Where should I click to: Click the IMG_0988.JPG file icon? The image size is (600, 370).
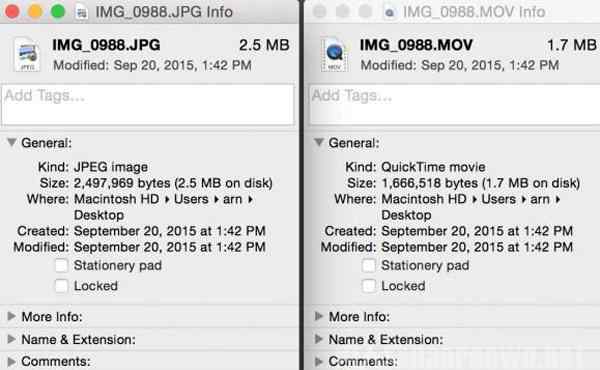click(x=26, y=54)
